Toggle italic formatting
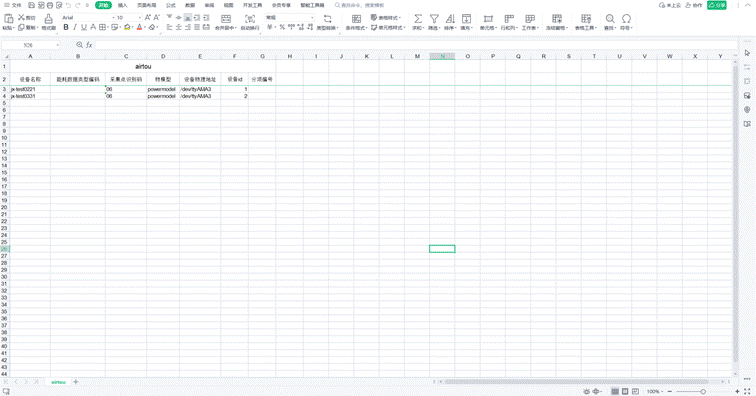This screenshot has height=396, width=756. (x=75, y=27)
